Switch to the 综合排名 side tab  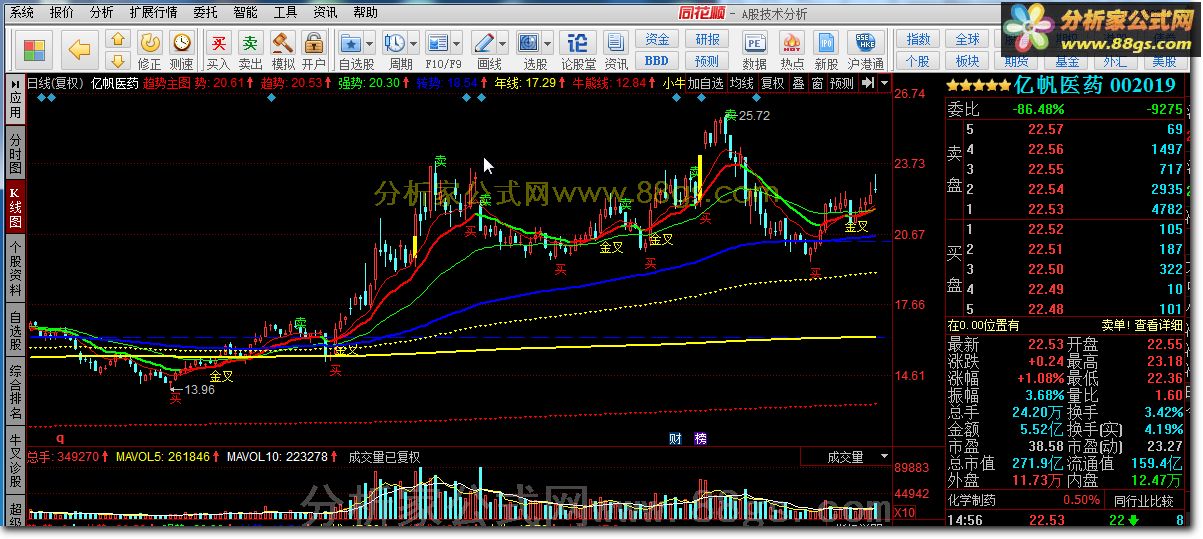[15, 393]
